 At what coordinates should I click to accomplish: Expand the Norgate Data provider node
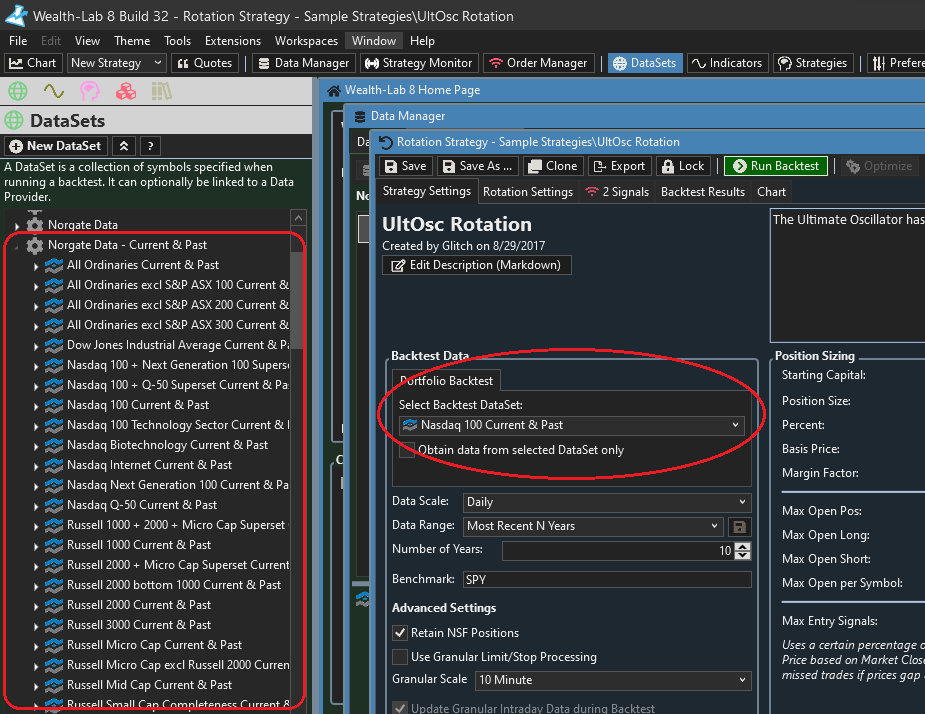(17, 225)
